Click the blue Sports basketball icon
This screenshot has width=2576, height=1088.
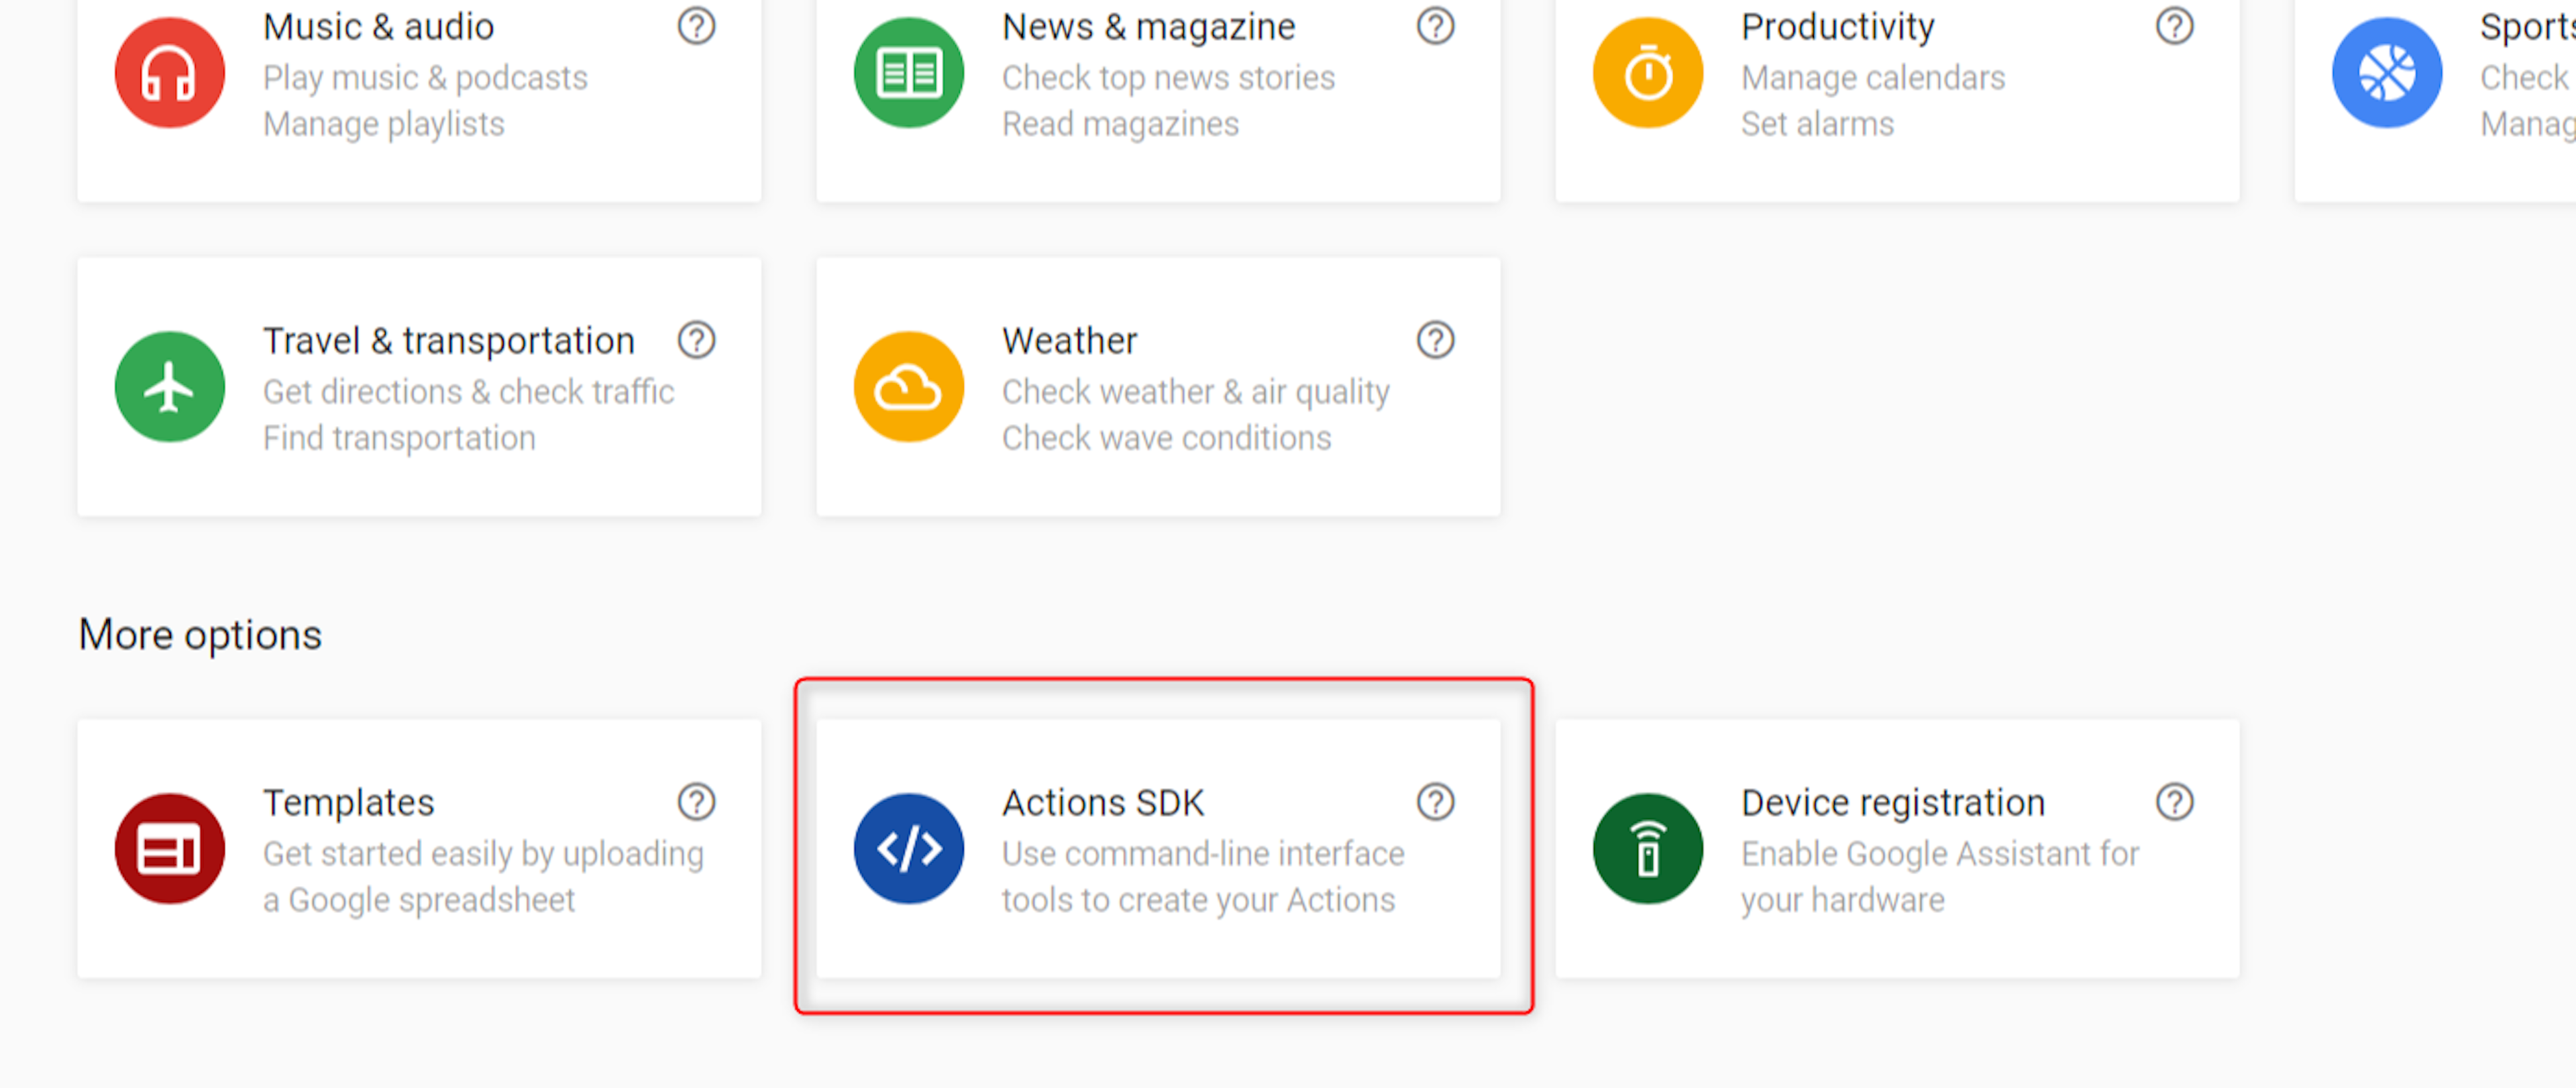click(2386, 73)
